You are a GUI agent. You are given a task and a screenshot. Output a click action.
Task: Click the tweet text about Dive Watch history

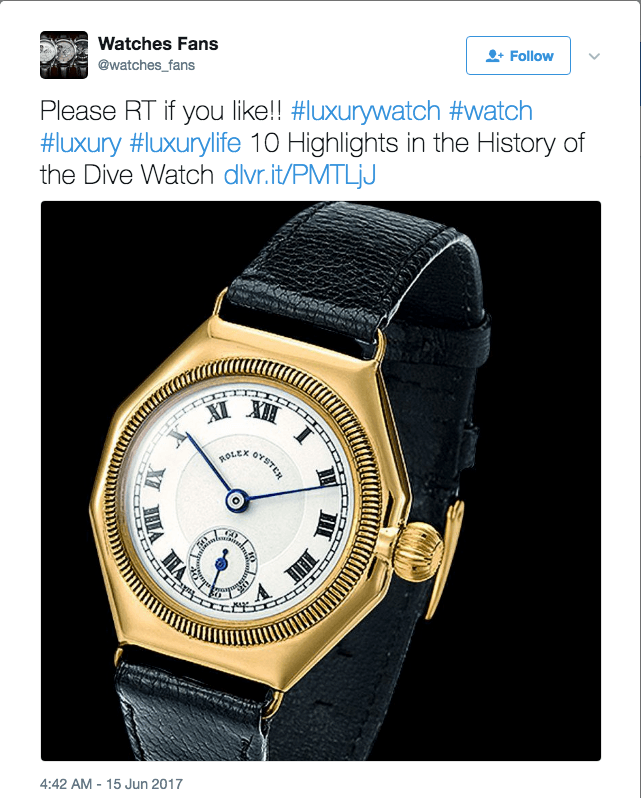coord(312,159)
